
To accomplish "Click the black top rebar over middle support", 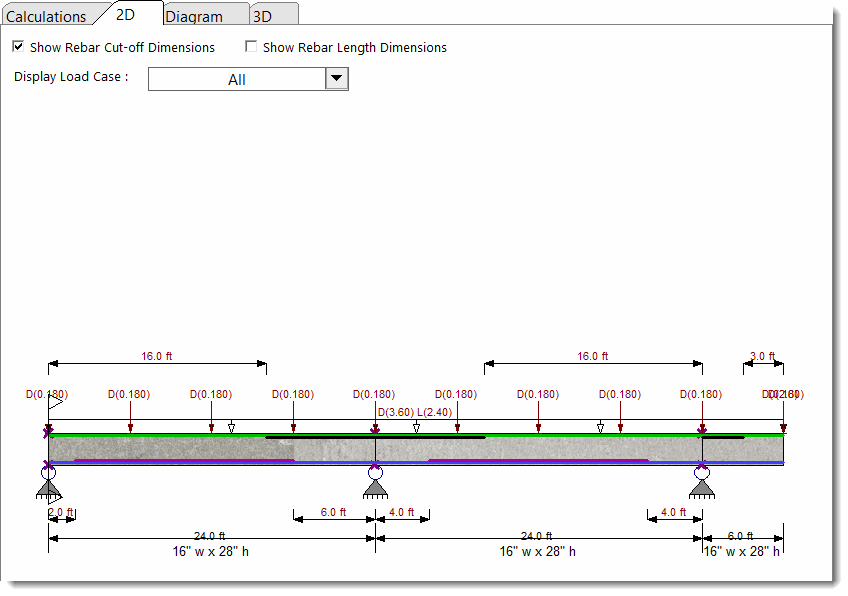I will click(x=375, y=437).
